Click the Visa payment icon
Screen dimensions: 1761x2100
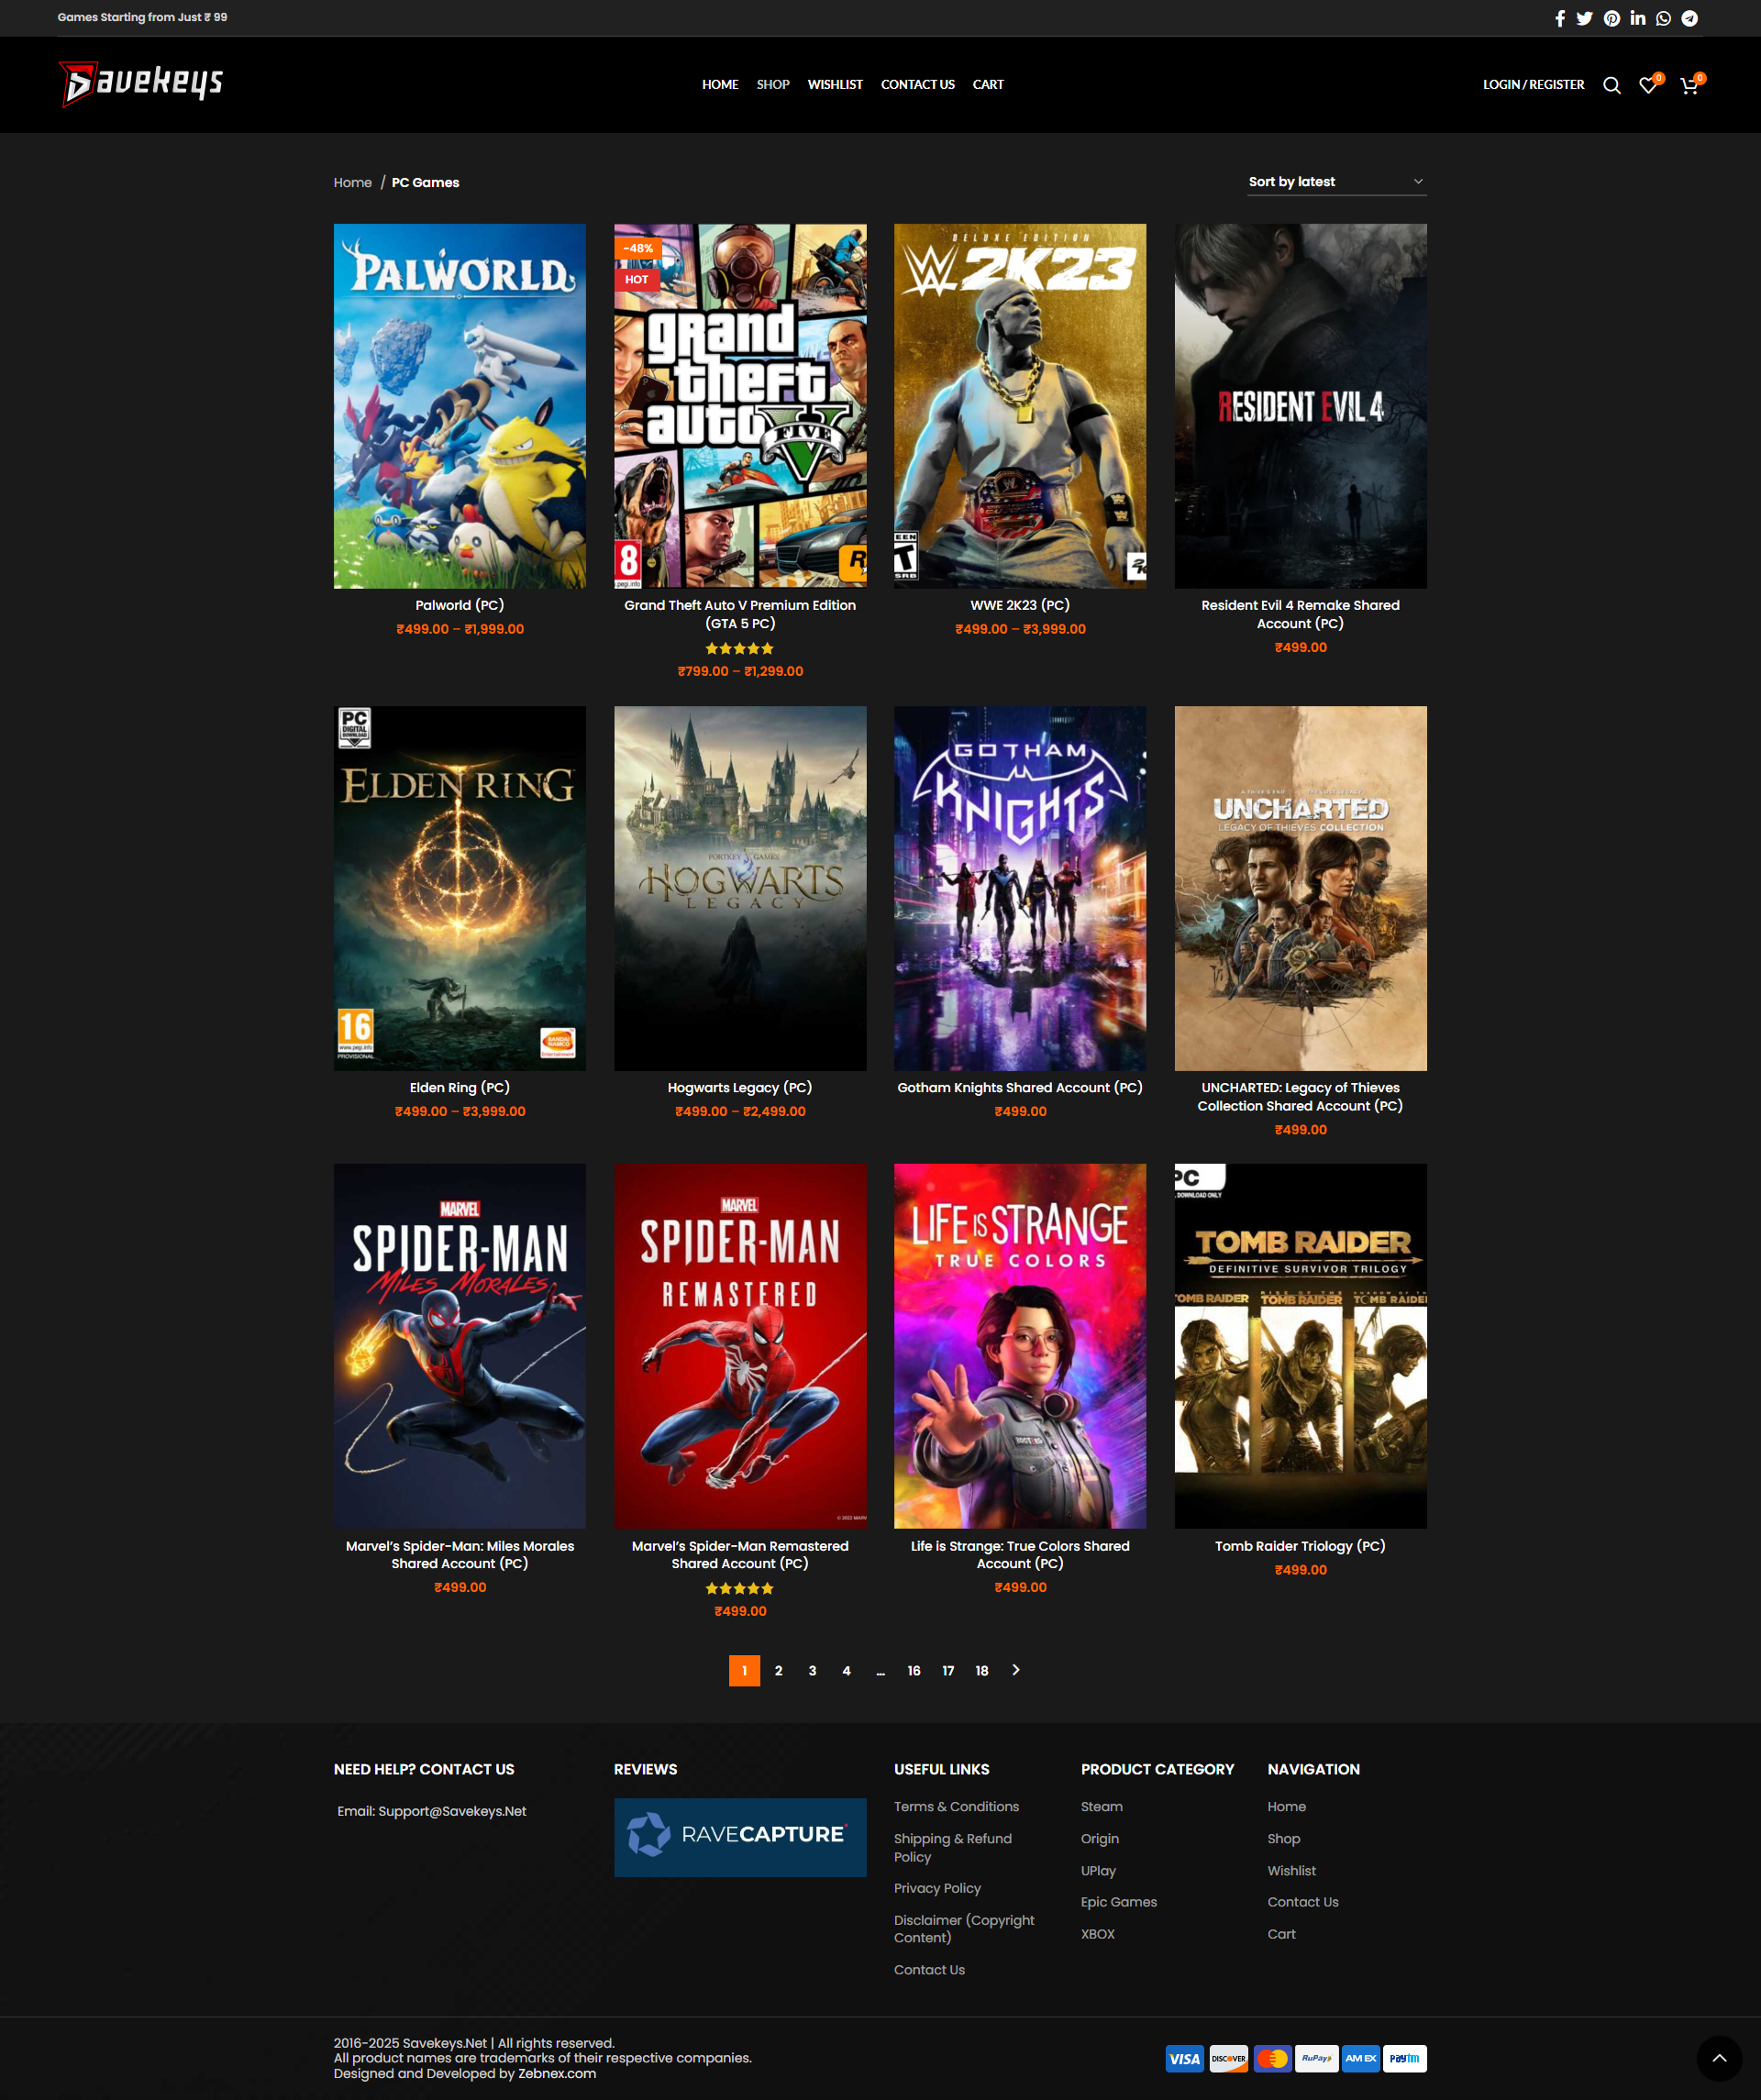pos(1185,2058)
